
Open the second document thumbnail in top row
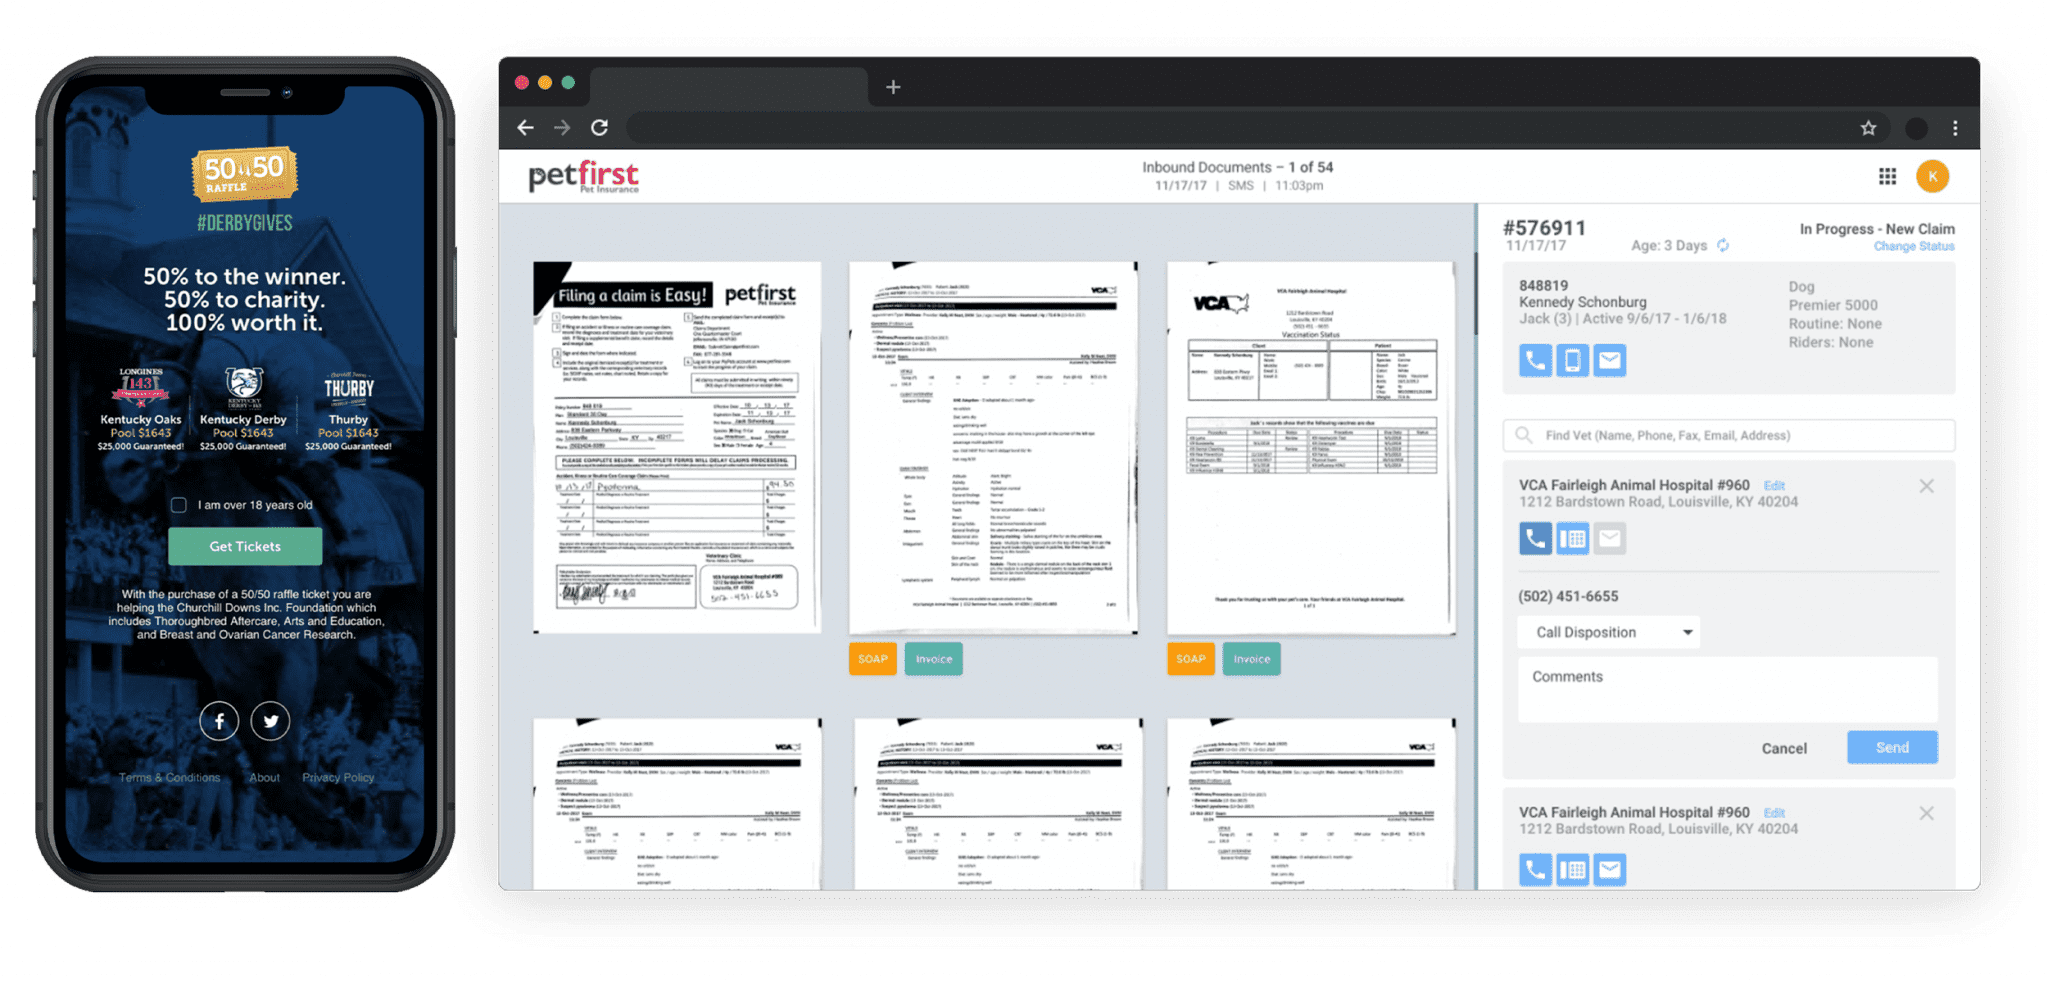click(x=993, y=448)
